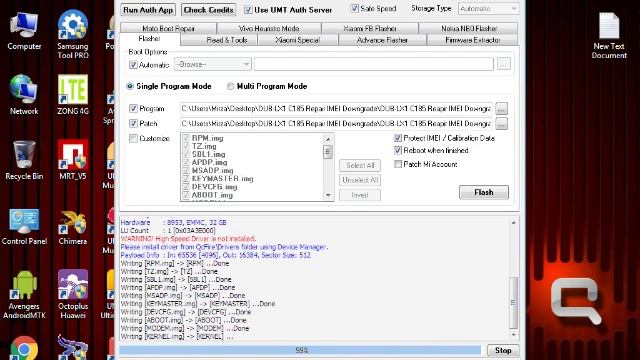Toggle Reboot when finished checkbox
This screenshot has width=640, height=360.
(398, 150)
